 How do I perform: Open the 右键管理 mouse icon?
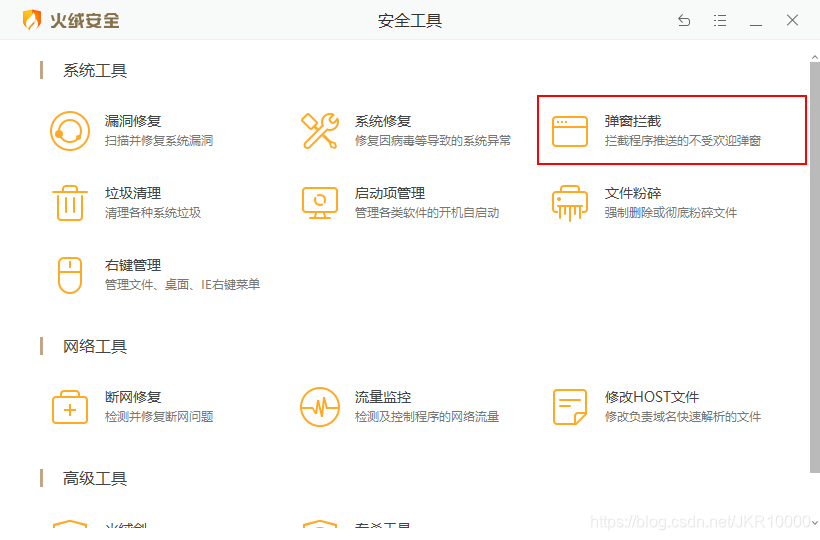(x=70, y=275)
